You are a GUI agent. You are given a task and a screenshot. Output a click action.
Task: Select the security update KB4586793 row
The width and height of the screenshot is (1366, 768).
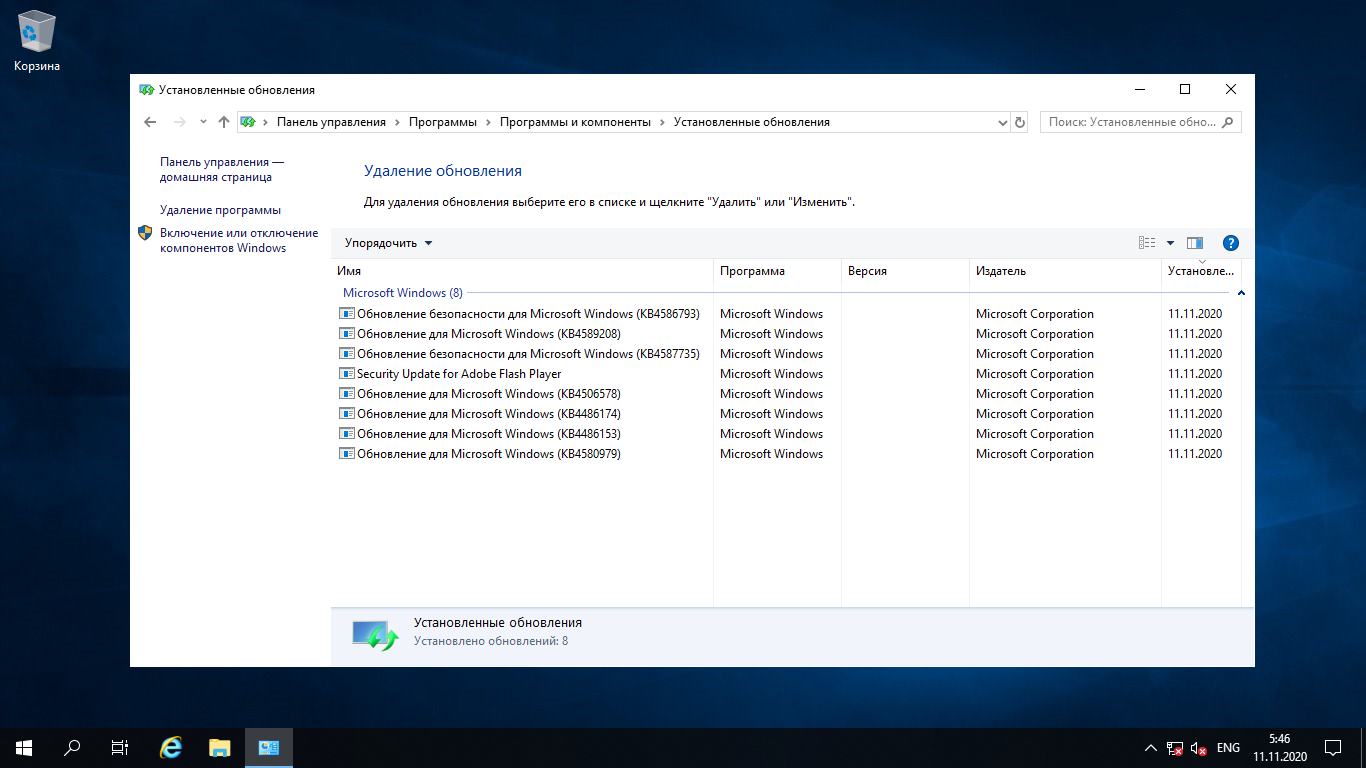click(786, 314)
